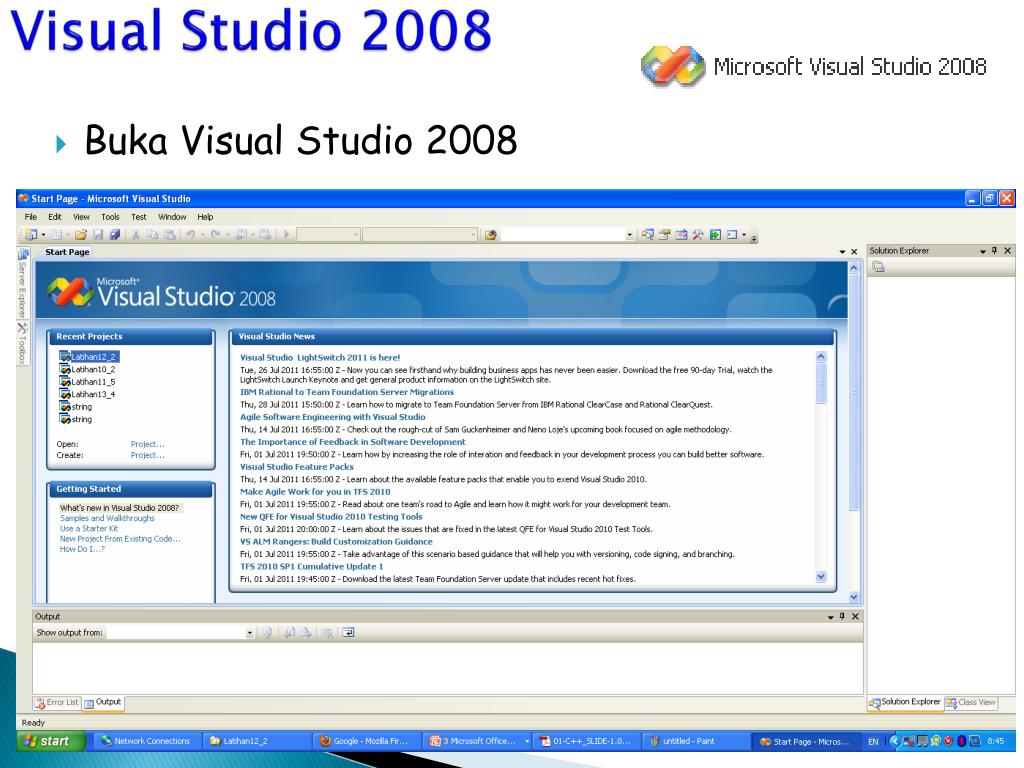The width and height of the screenshot is (1024, 768).
Task: Click New Project From Existing Code link
Action: [120, 539]
